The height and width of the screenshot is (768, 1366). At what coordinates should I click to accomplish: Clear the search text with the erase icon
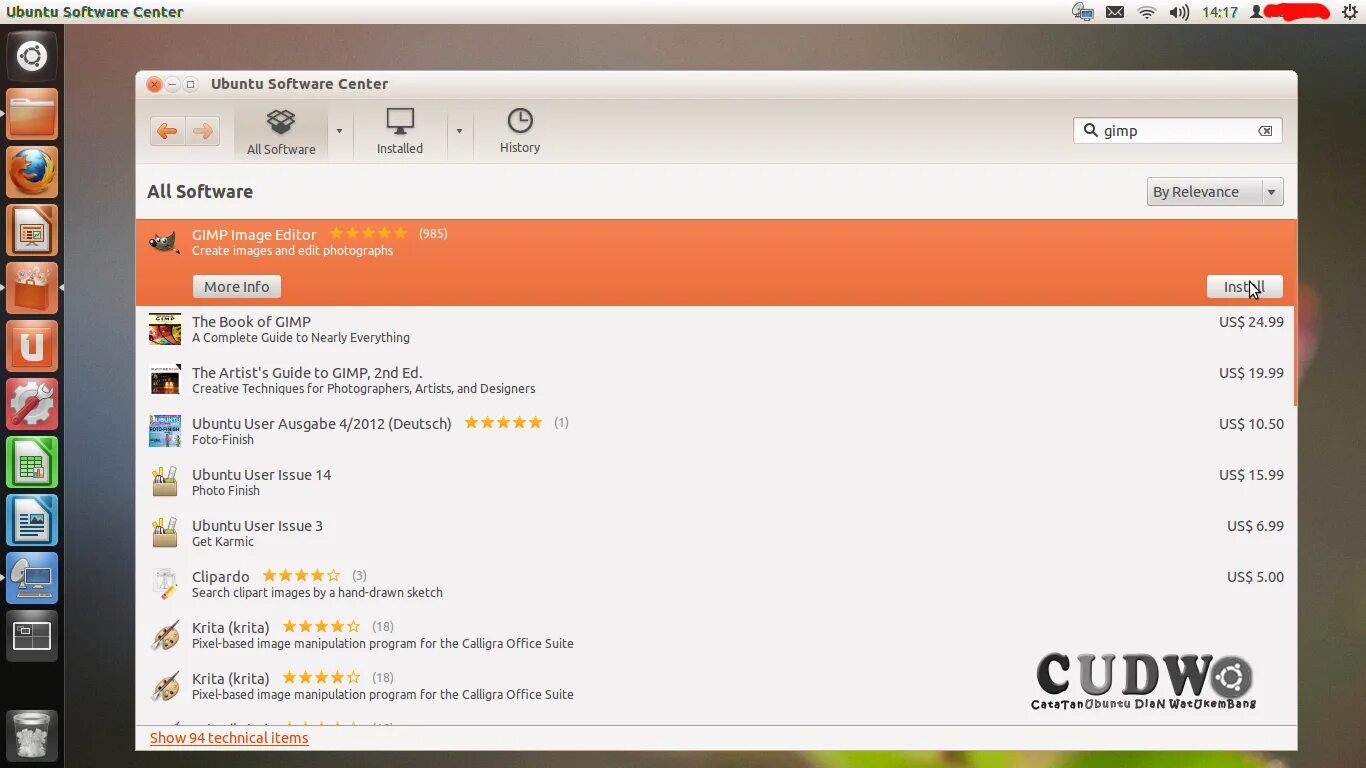click(x=1265, y=131)
